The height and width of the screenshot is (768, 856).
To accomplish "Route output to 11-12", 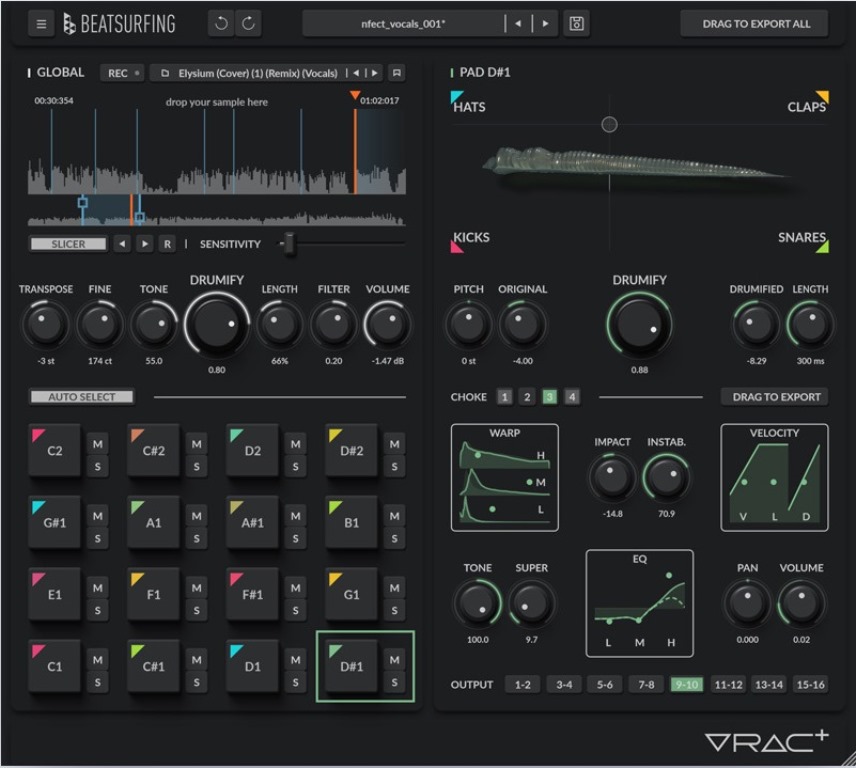I will coord(728,684).
